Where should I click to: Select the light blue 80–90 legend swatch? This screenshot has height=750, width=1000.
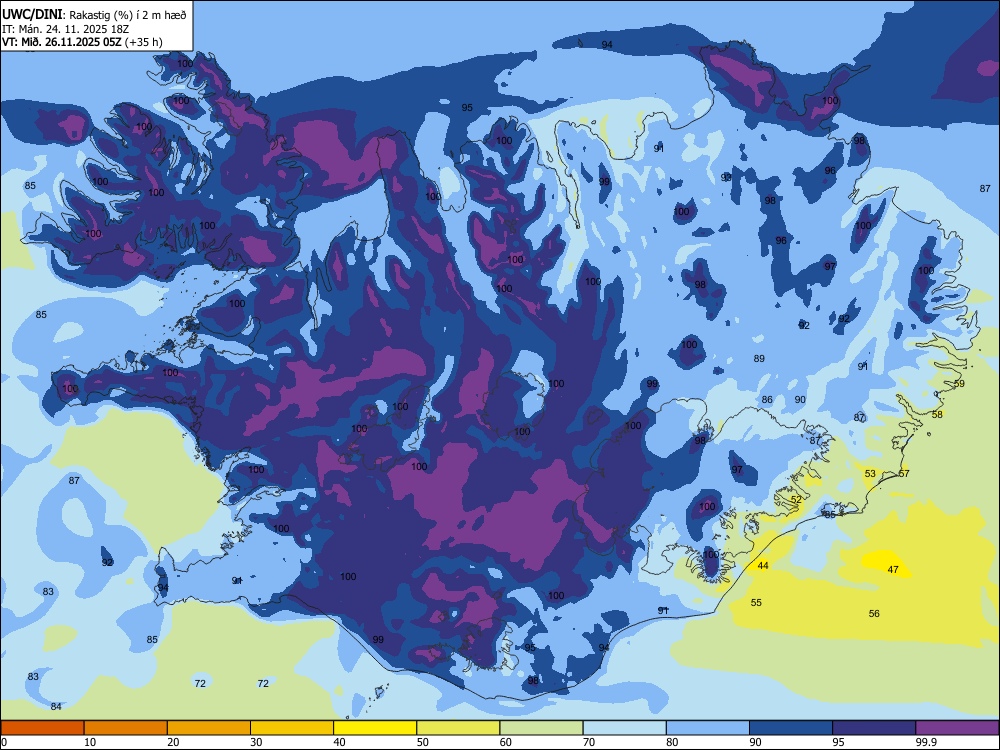pos(708,728)
